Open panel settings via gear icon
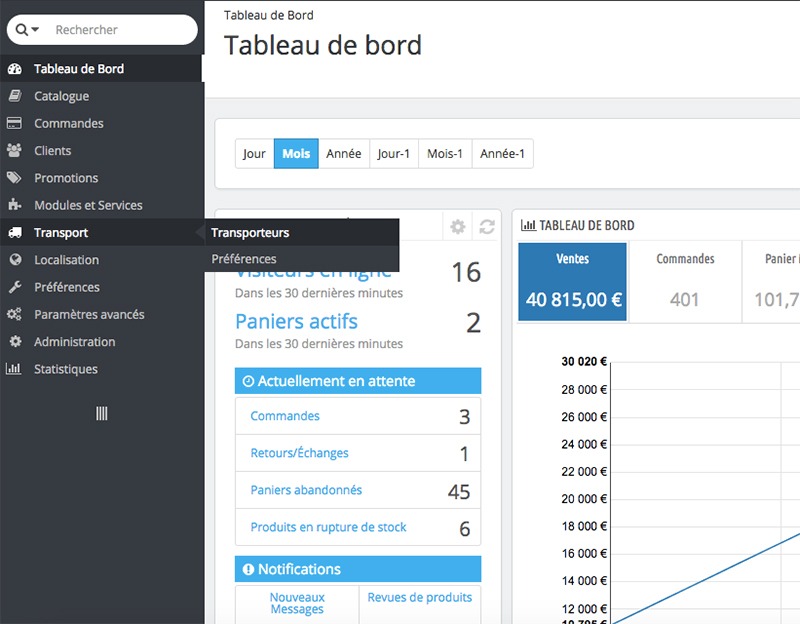 coord(458,227)
